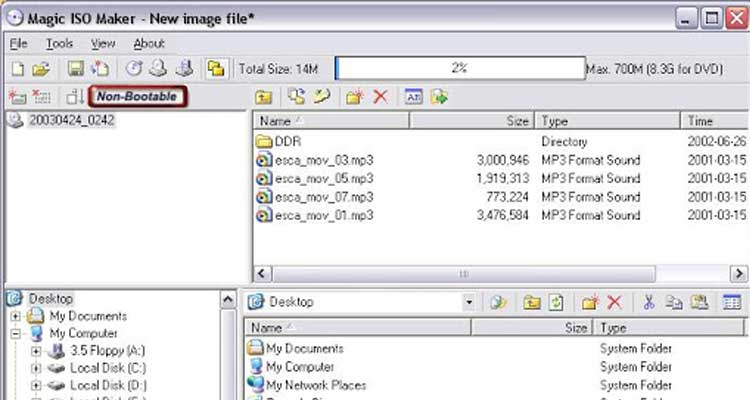Open the About menu
Viewport: 750px width, 400px height.
click(x=149, y=44)
